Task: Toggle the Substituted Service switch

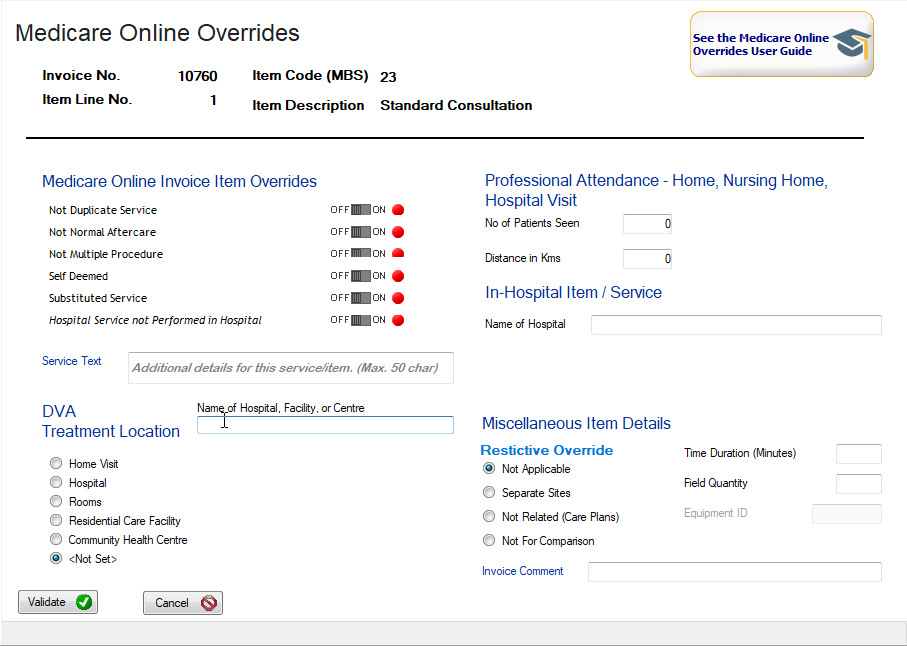Action: click(x=360, y=298)
